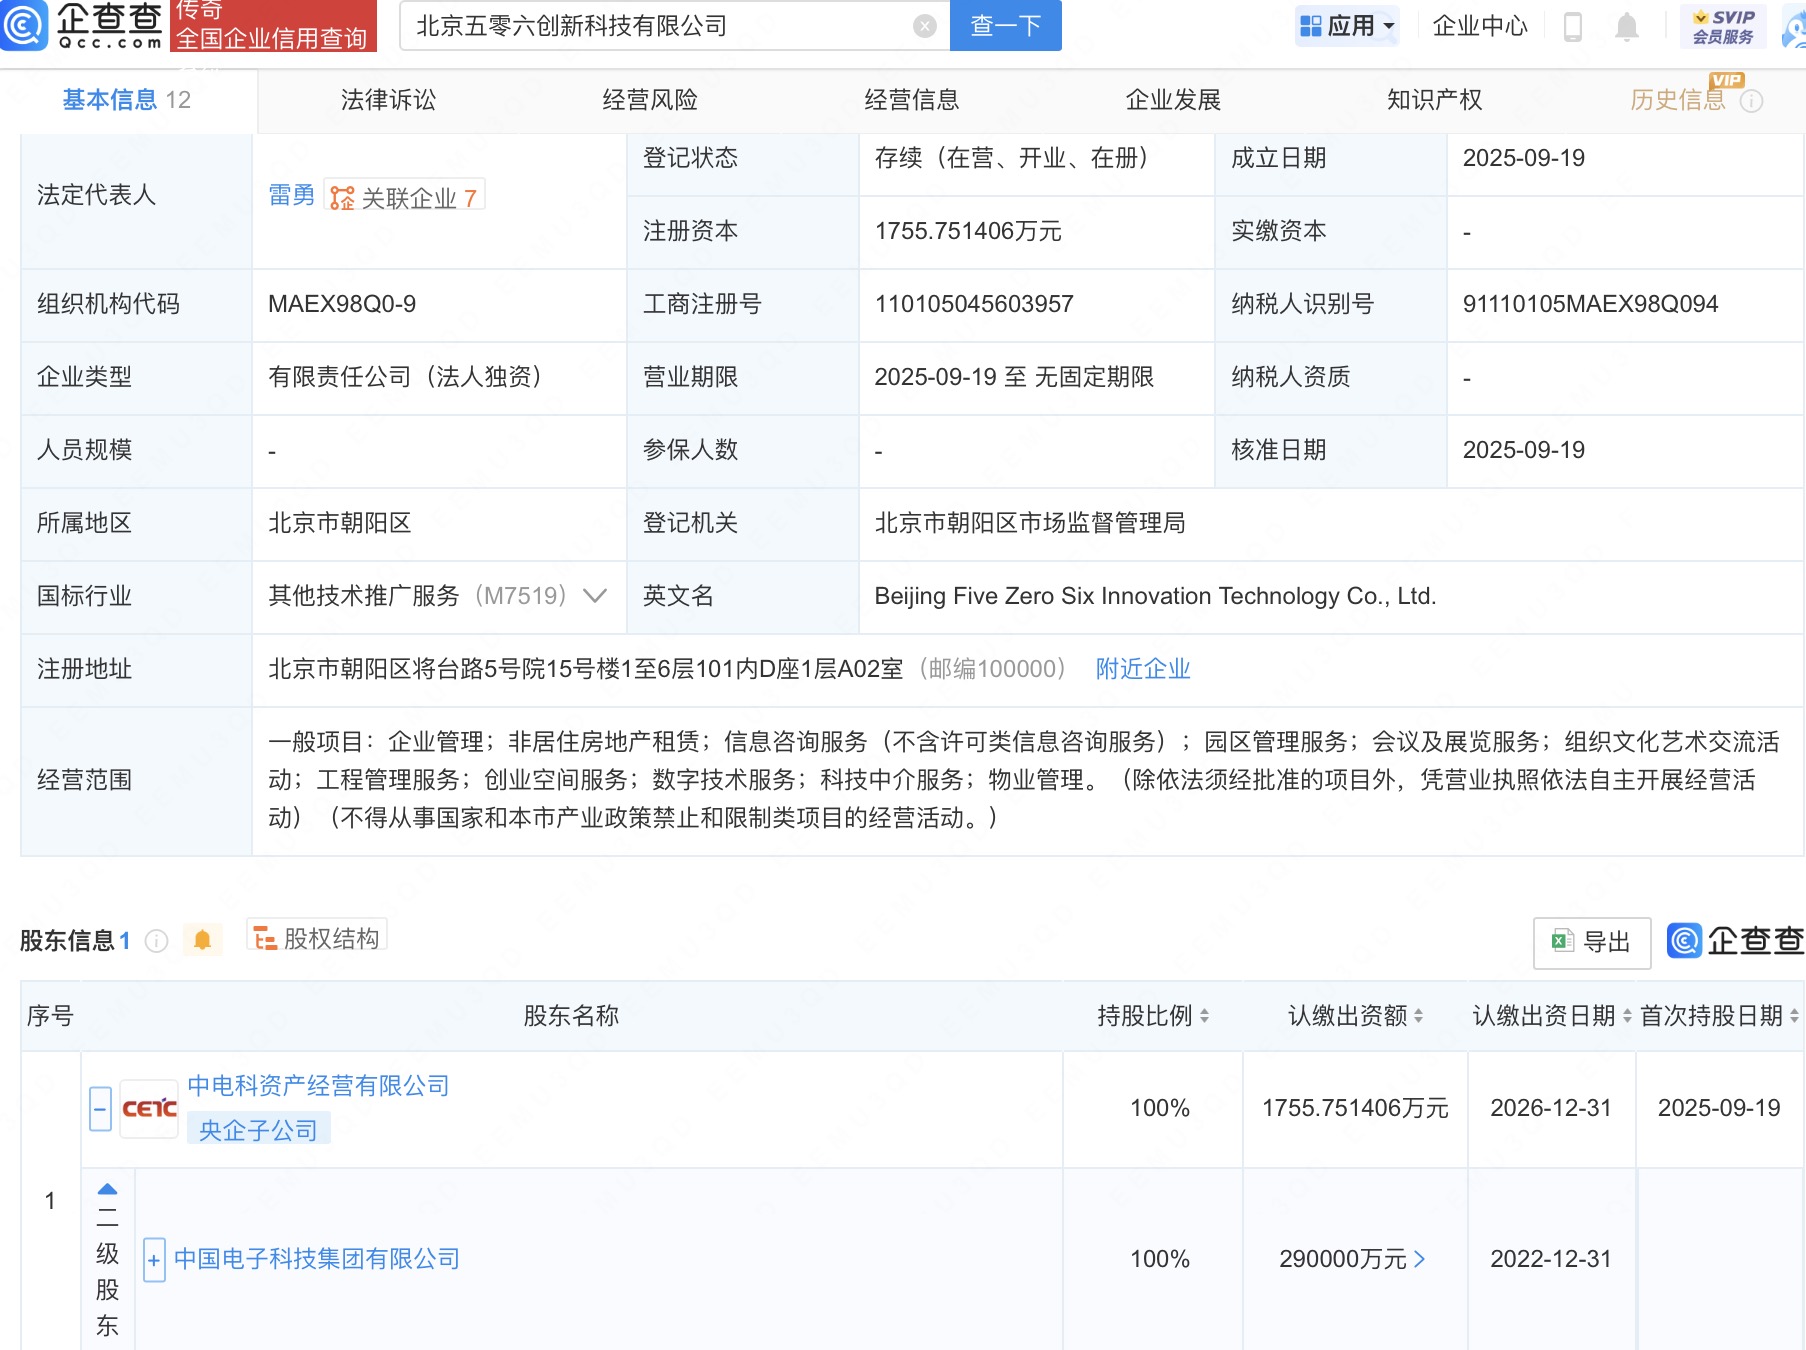Open legal representative 雷勇 profile
The image size is (1806, 1350).
tap(292, 195)
